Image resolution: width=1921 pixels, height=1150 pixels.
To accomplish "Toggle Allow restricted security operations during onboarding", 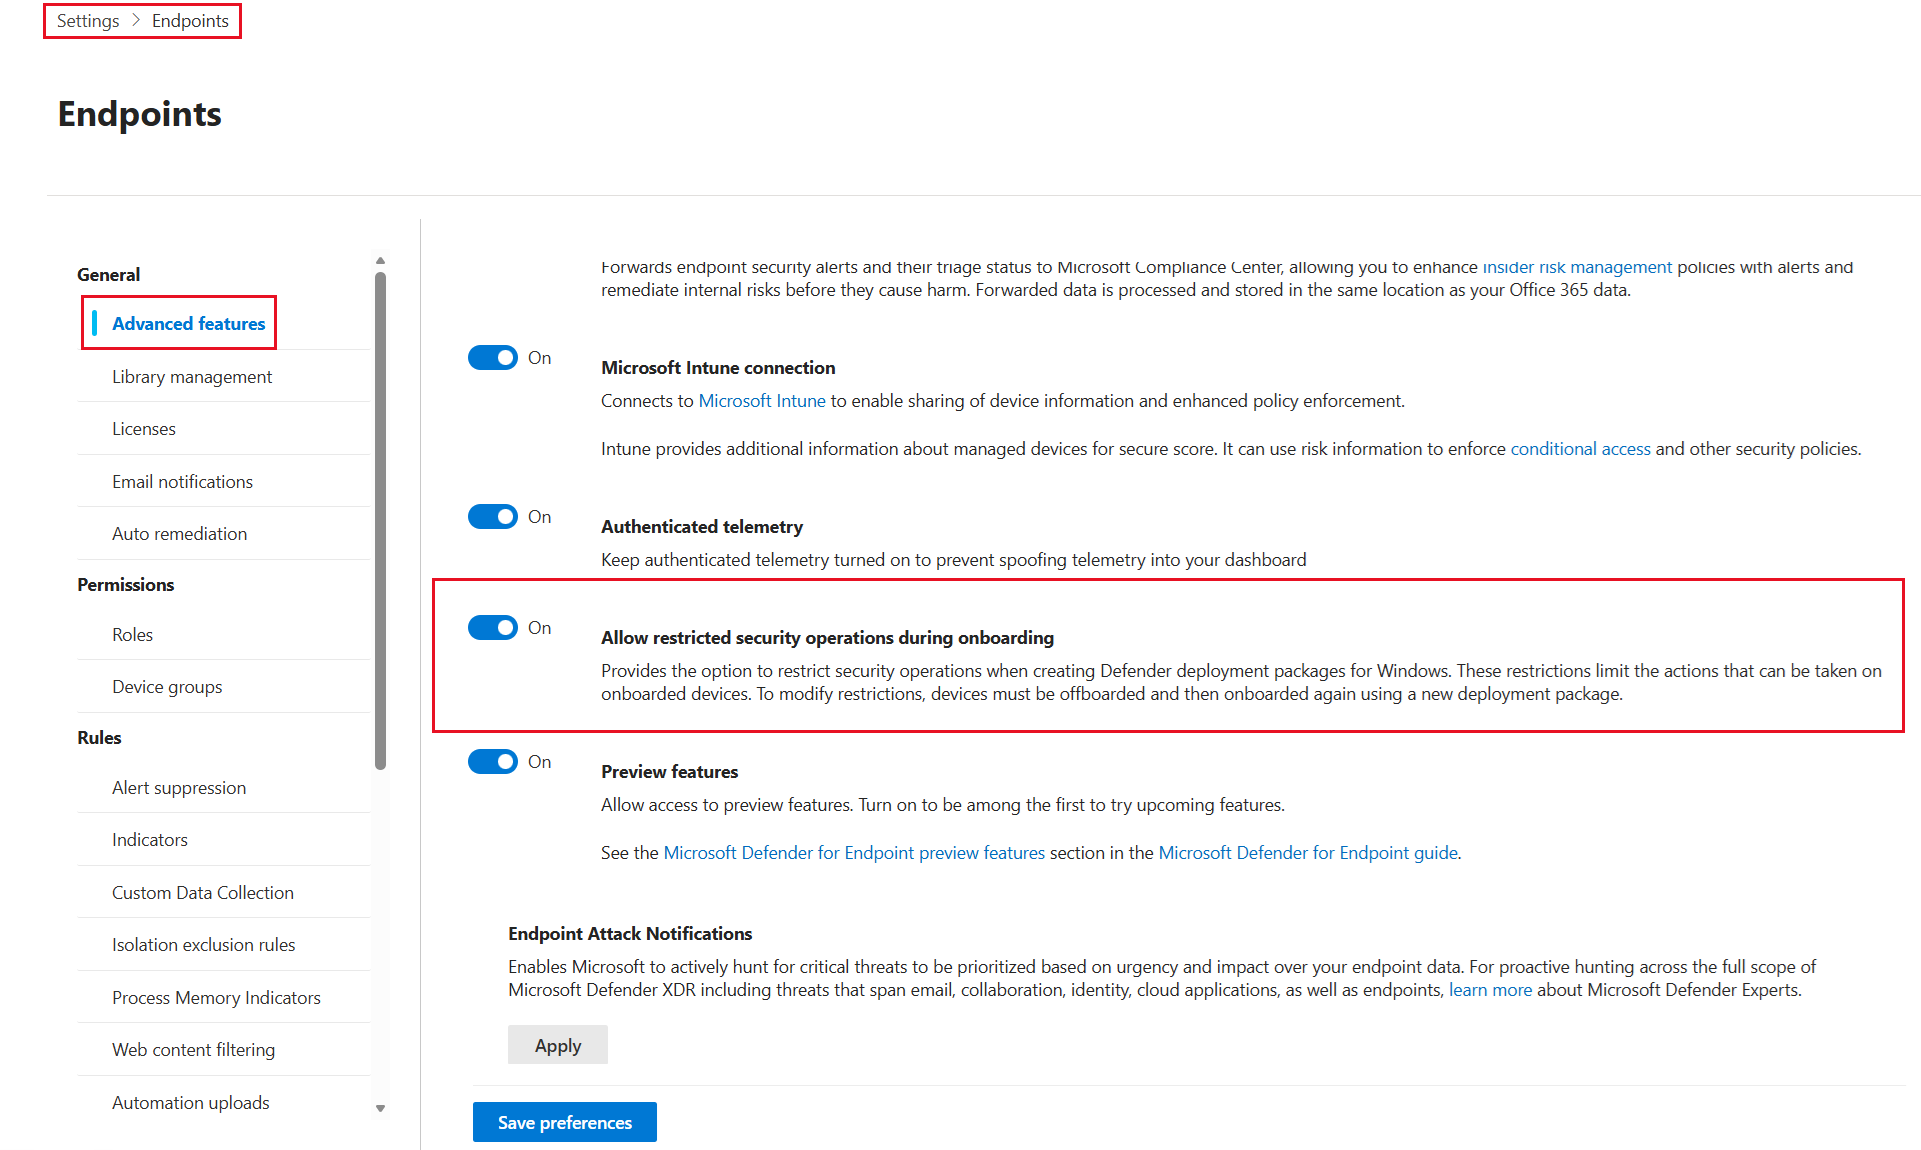I will tap(493, 628).
